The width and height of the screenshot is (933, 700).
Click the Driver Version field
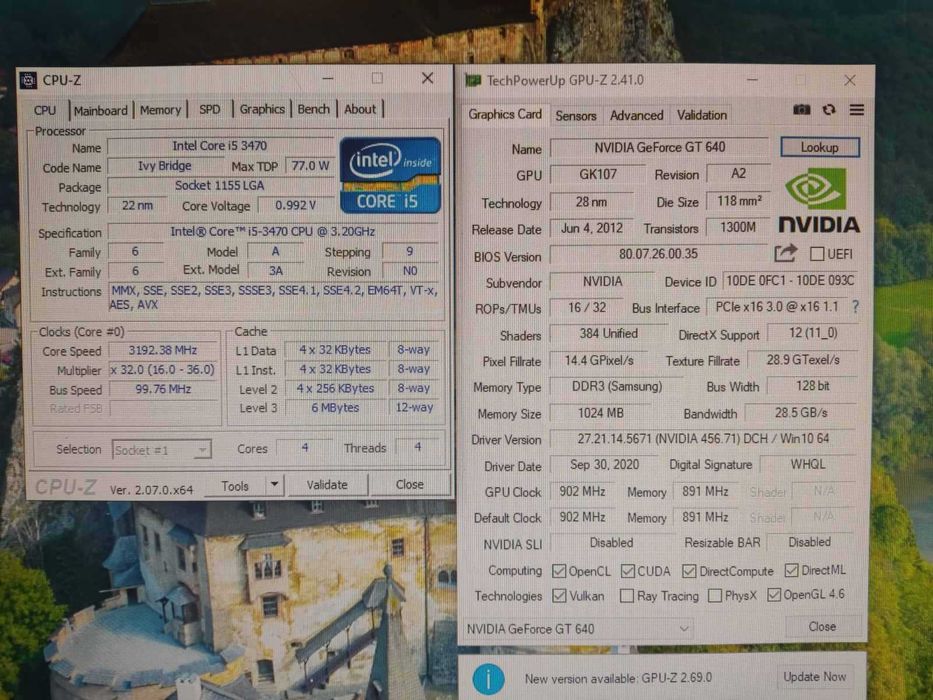tap(703, 439)
